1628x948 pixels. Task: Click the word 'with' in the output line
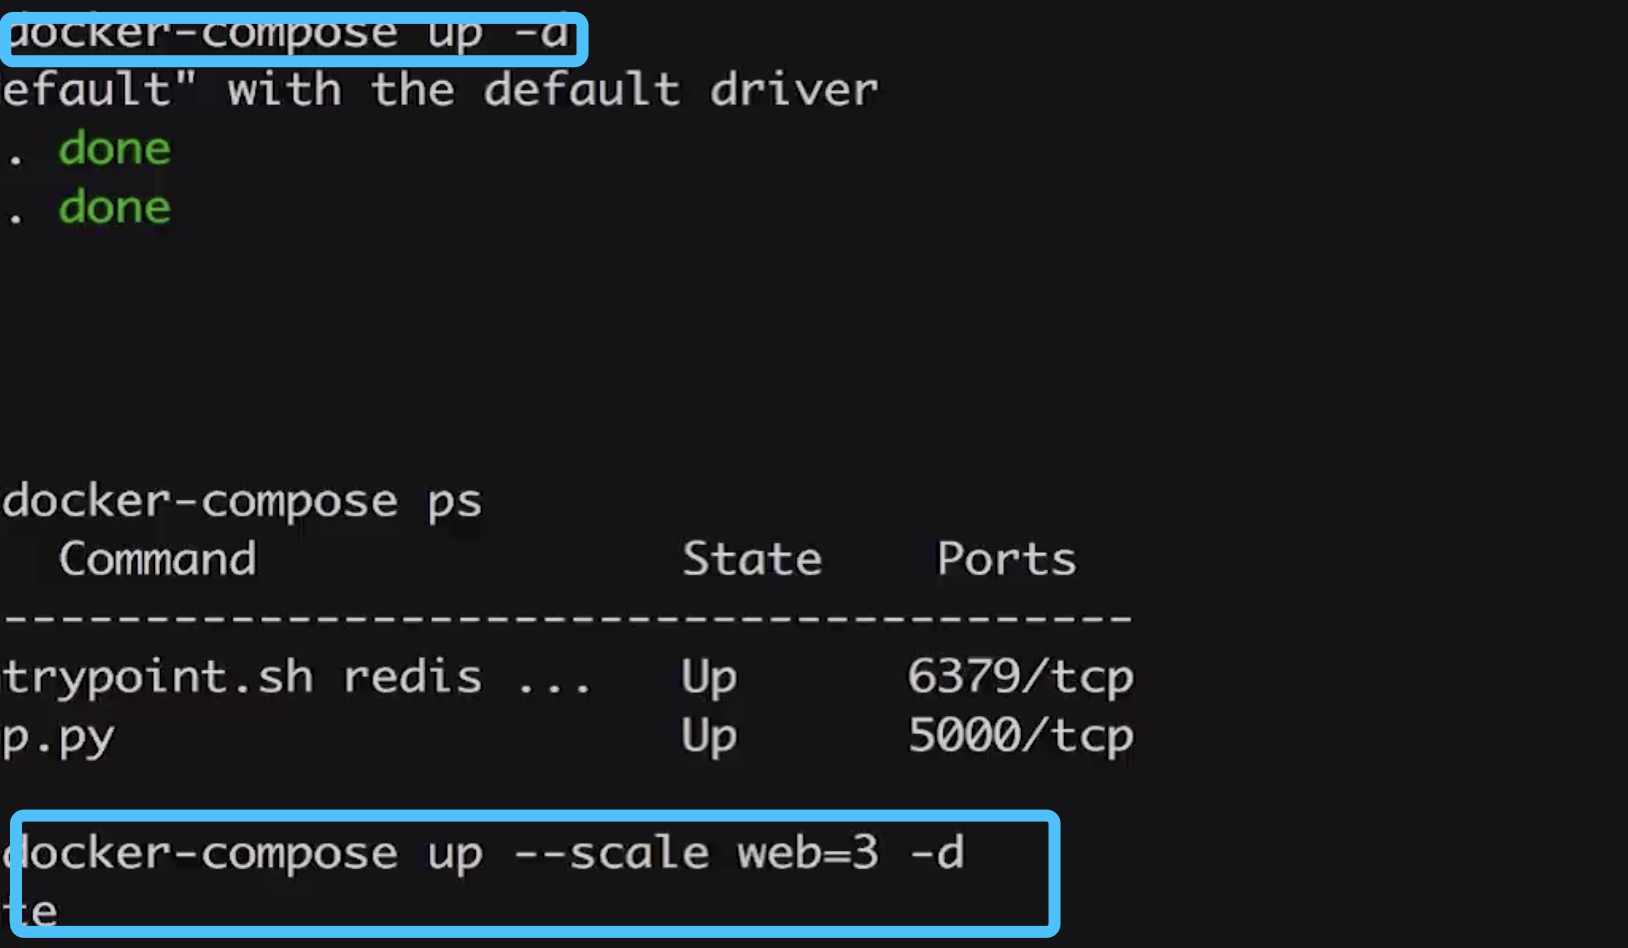[285, 89]
